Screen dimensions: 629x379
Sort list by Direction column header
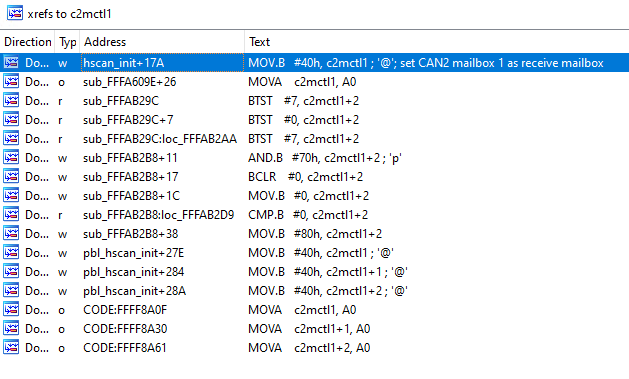pos(27,42)
